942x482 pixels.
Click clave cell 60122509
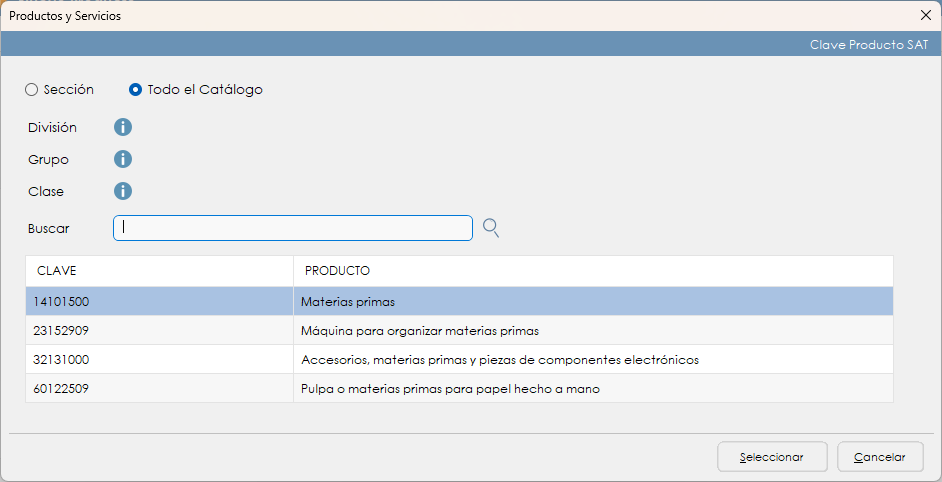[x=62, y=389]
